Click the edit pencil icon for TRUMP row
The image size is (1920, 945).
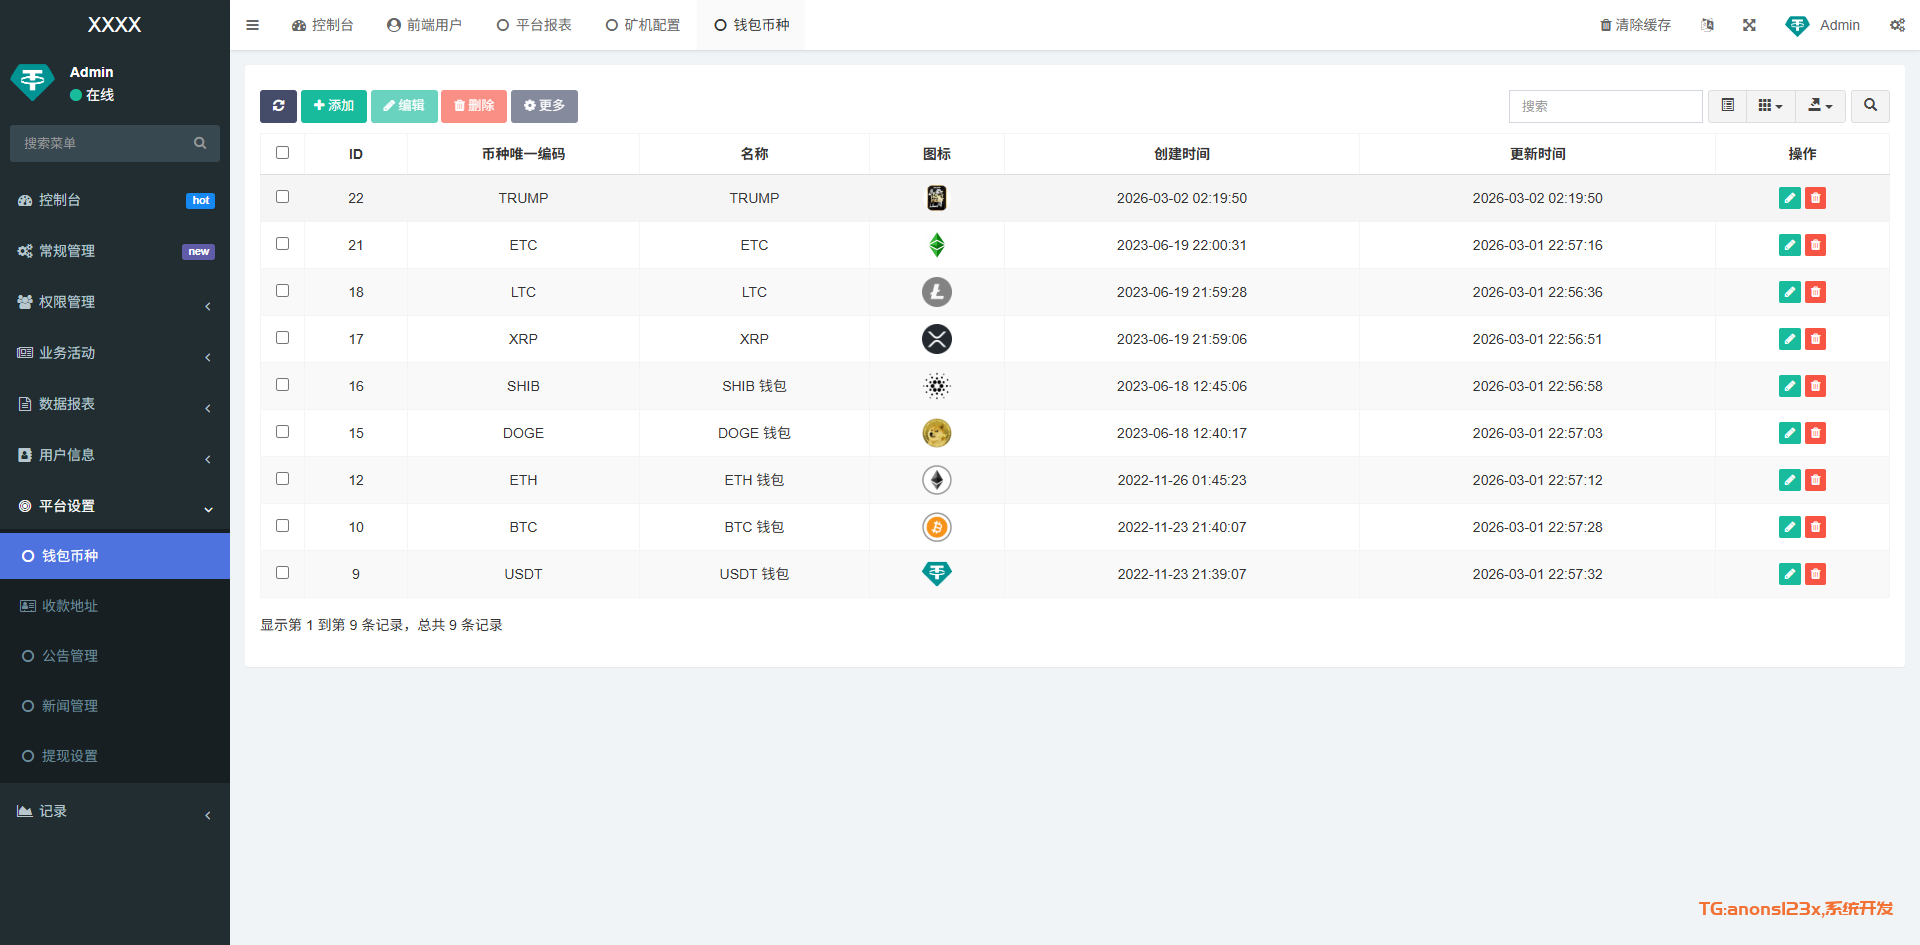(1789, 198)
